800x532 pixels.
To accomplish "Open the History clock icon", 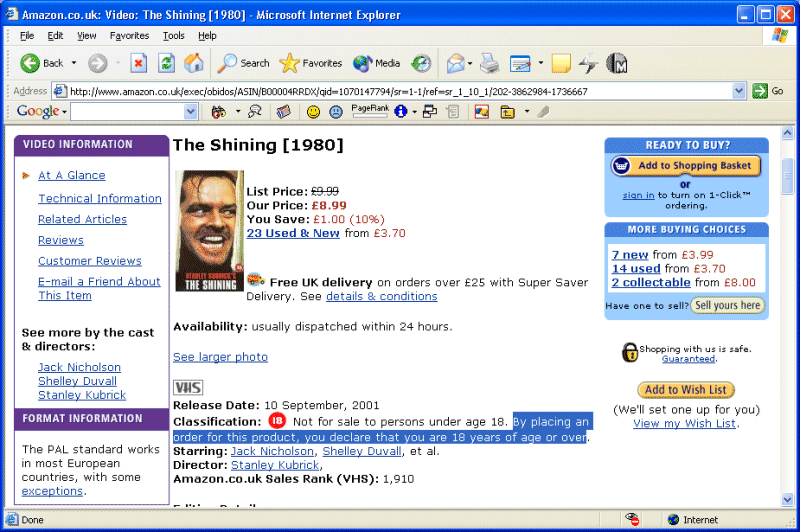I will pyautogui.click(x=421, y=63).
